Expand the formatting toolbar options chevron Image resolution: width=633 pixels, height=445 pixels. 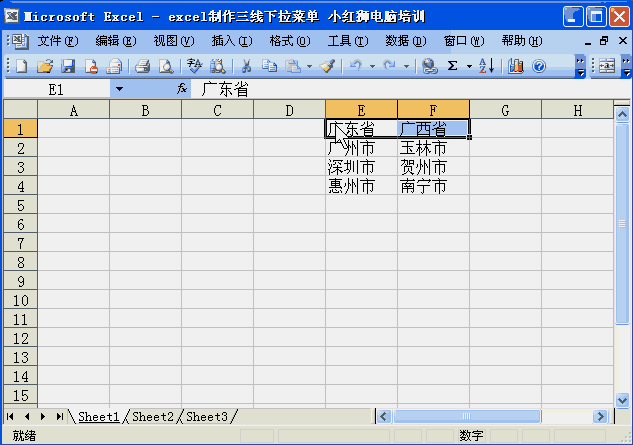[626, 67]
